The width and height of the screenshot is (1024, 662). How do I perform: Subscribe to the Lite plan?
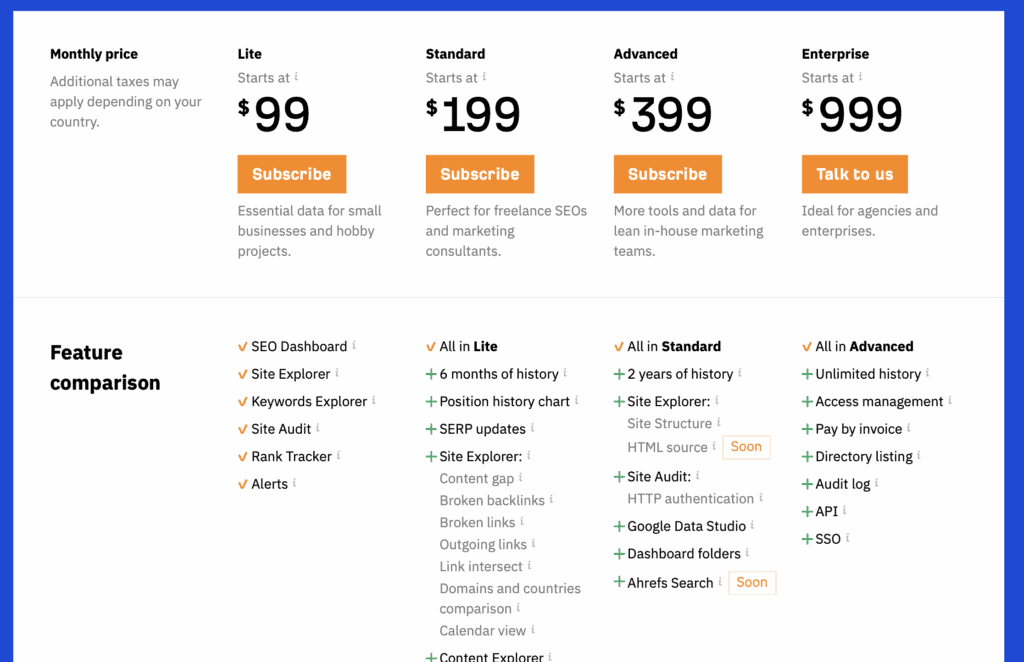pos(292,174)
